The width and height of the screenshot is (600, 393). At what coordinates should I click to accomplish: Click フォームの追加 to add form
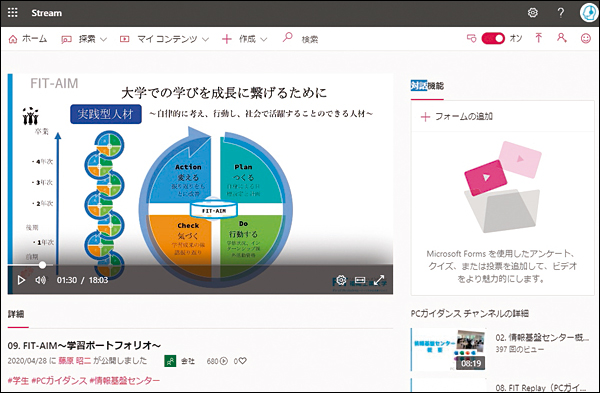[457, 116]
